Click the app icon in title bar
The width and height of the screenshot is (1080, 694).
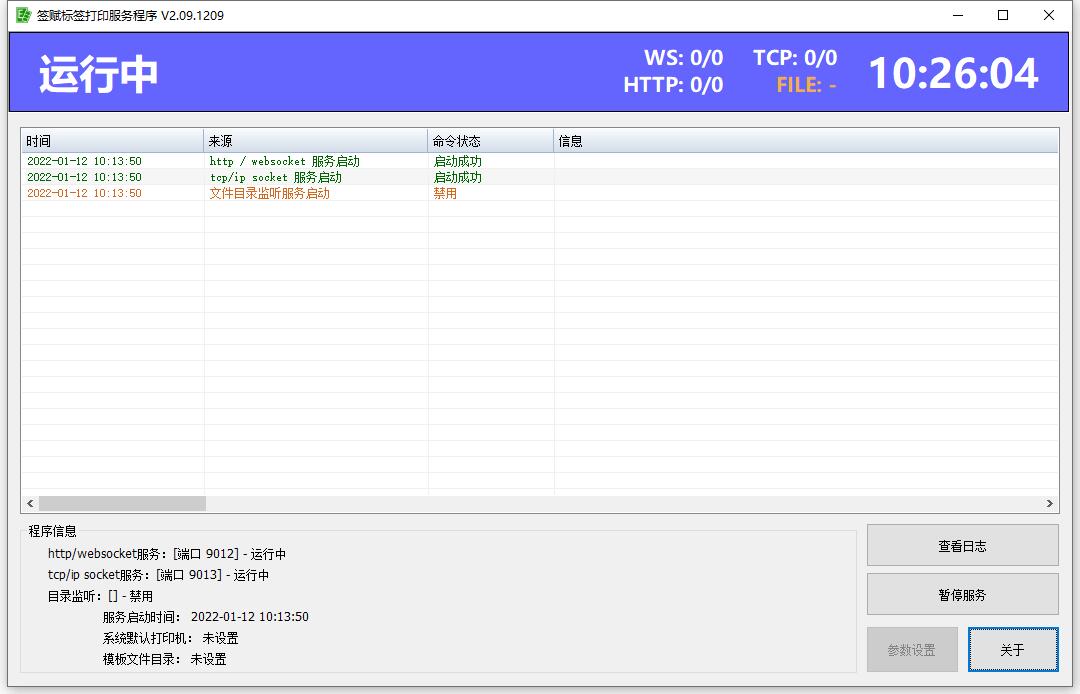pos(23,15)
